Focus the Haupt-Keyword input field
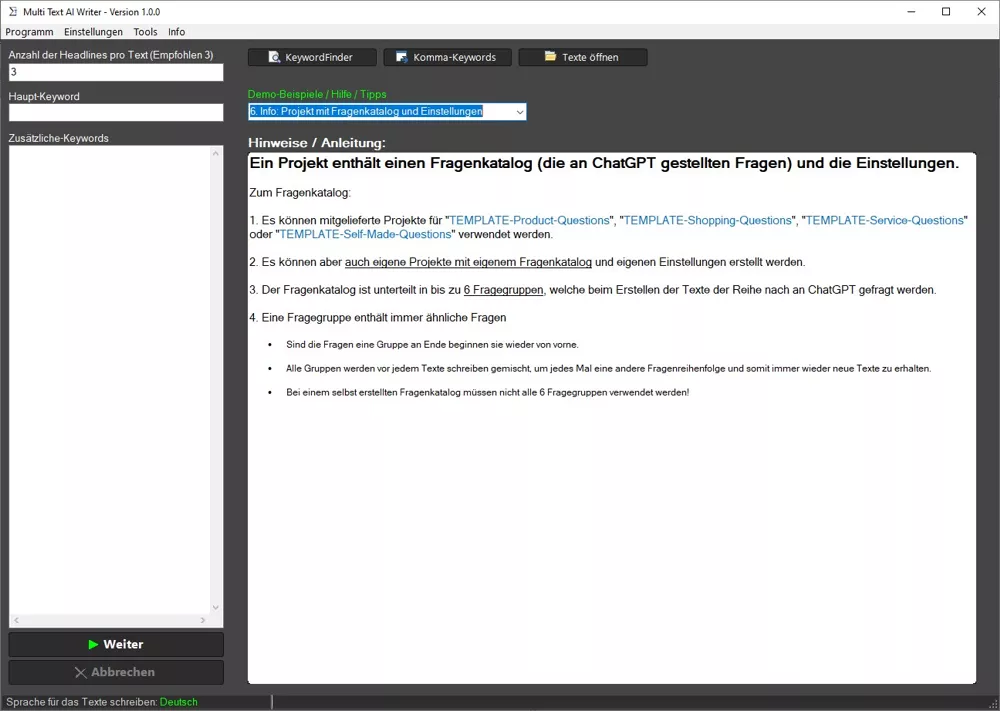 pos(116,112)
